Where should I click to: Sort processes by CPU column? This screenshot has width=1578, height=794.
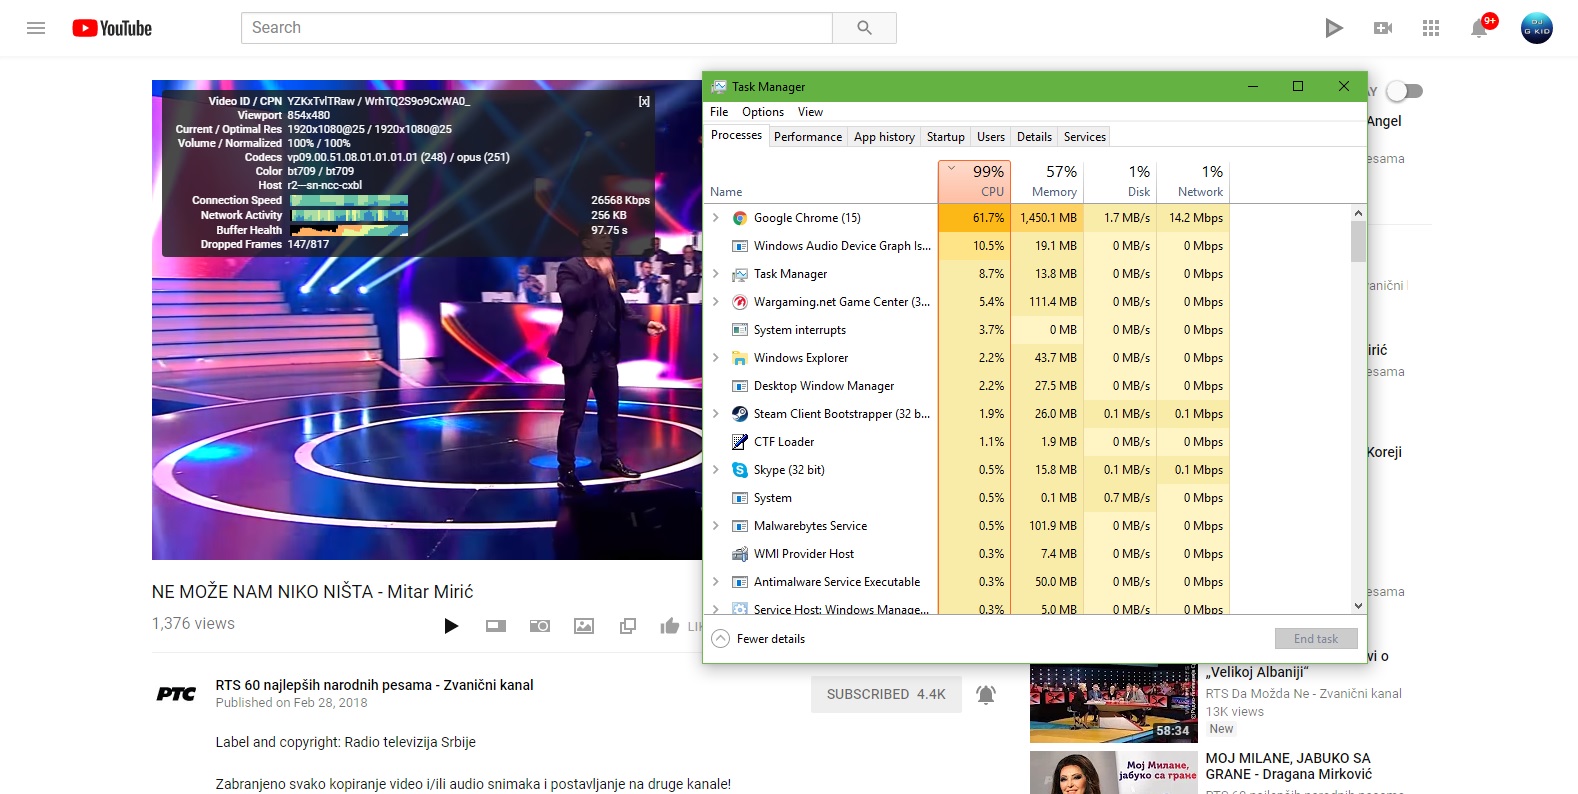(x=974, y=181)
